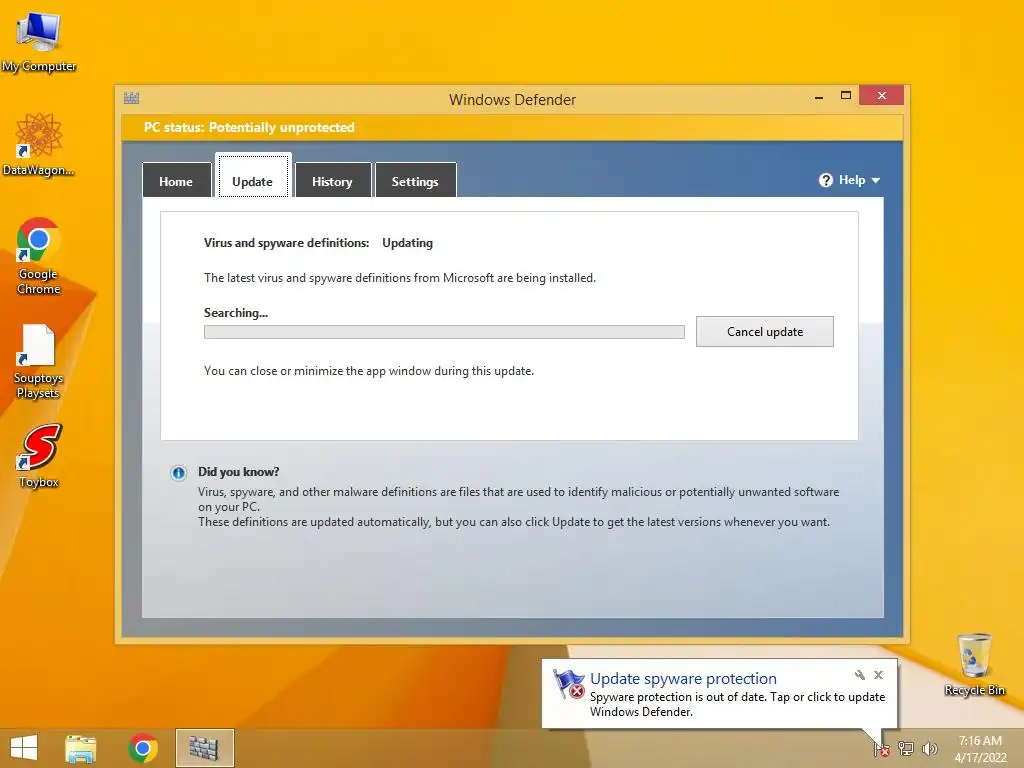
Task: Click the taskbar clock showing 7:16 AM
Action: tap(980, 748)
